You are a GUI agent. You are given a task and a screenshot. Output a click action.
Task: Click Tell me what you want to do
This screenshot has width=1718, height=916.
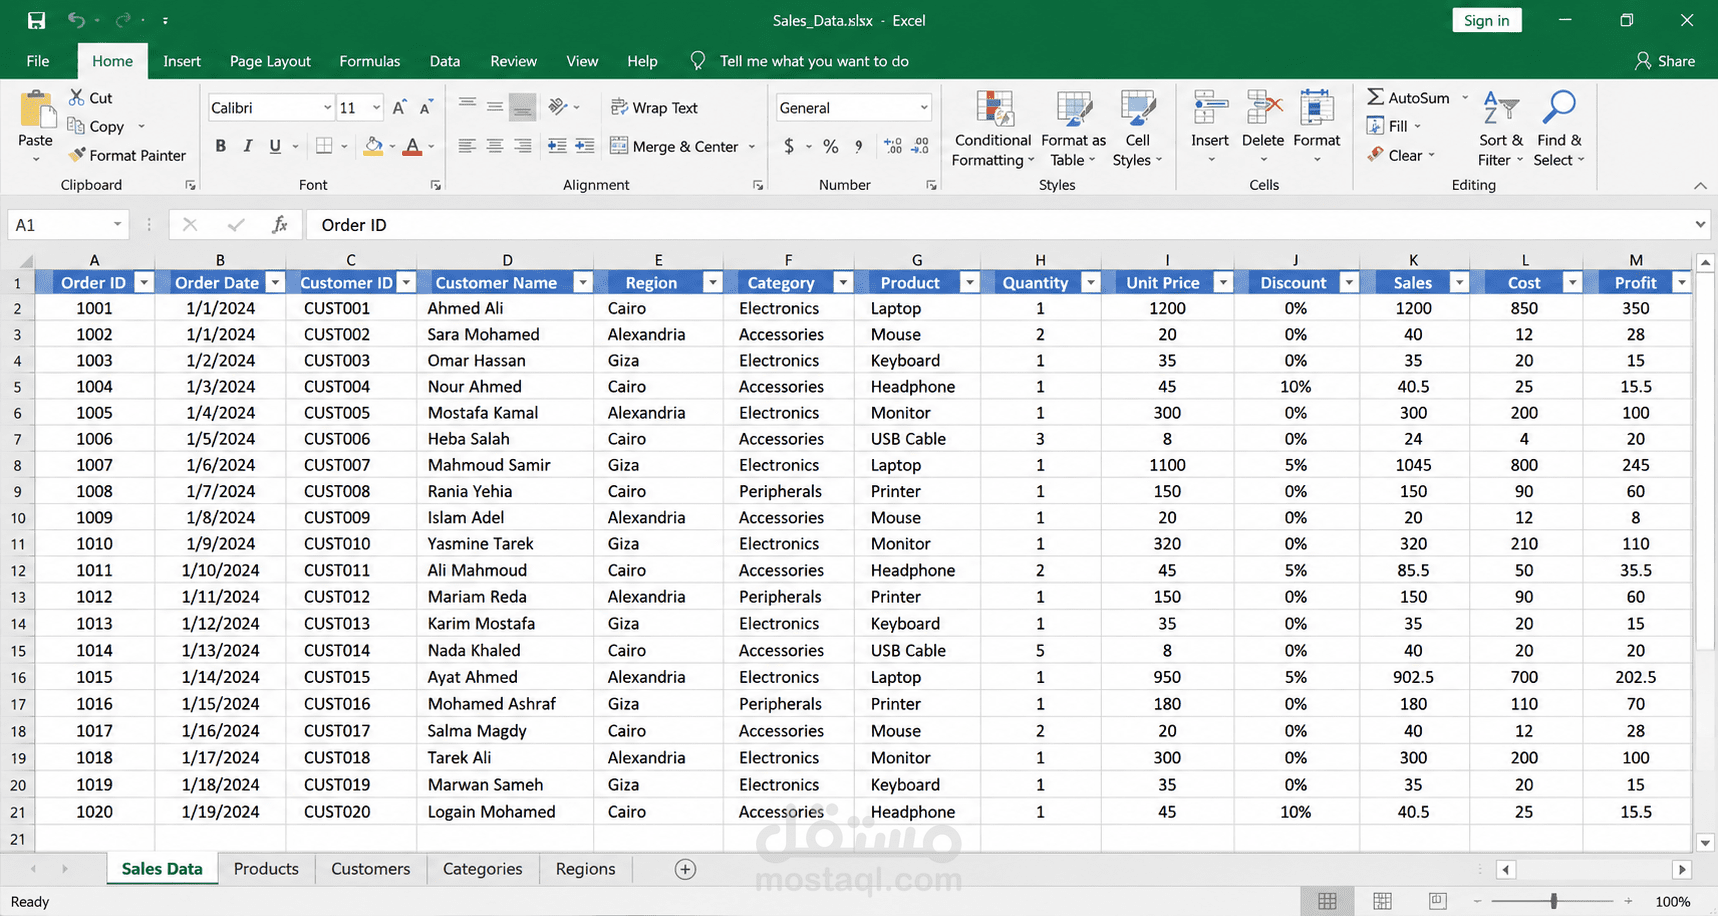(x=813, y=61)
